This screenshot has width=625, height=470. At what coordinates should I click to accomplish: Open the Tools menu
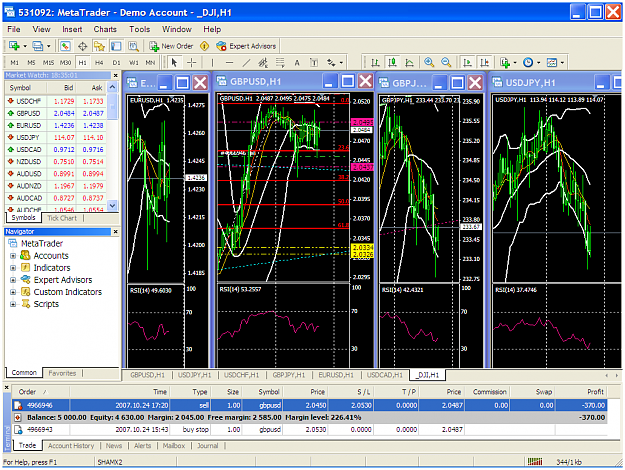[140, 29]
